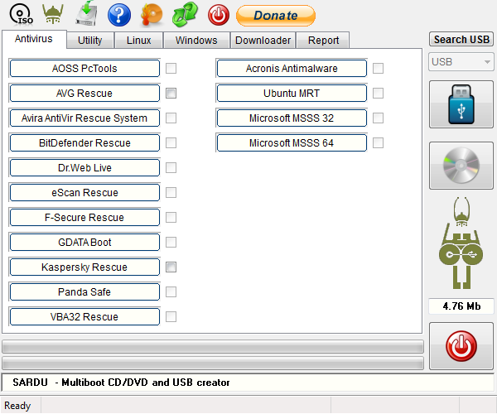Select the Antivirus tab
Image resolution: width=497 pixels, height=414 pixels.
pos(34,39)
